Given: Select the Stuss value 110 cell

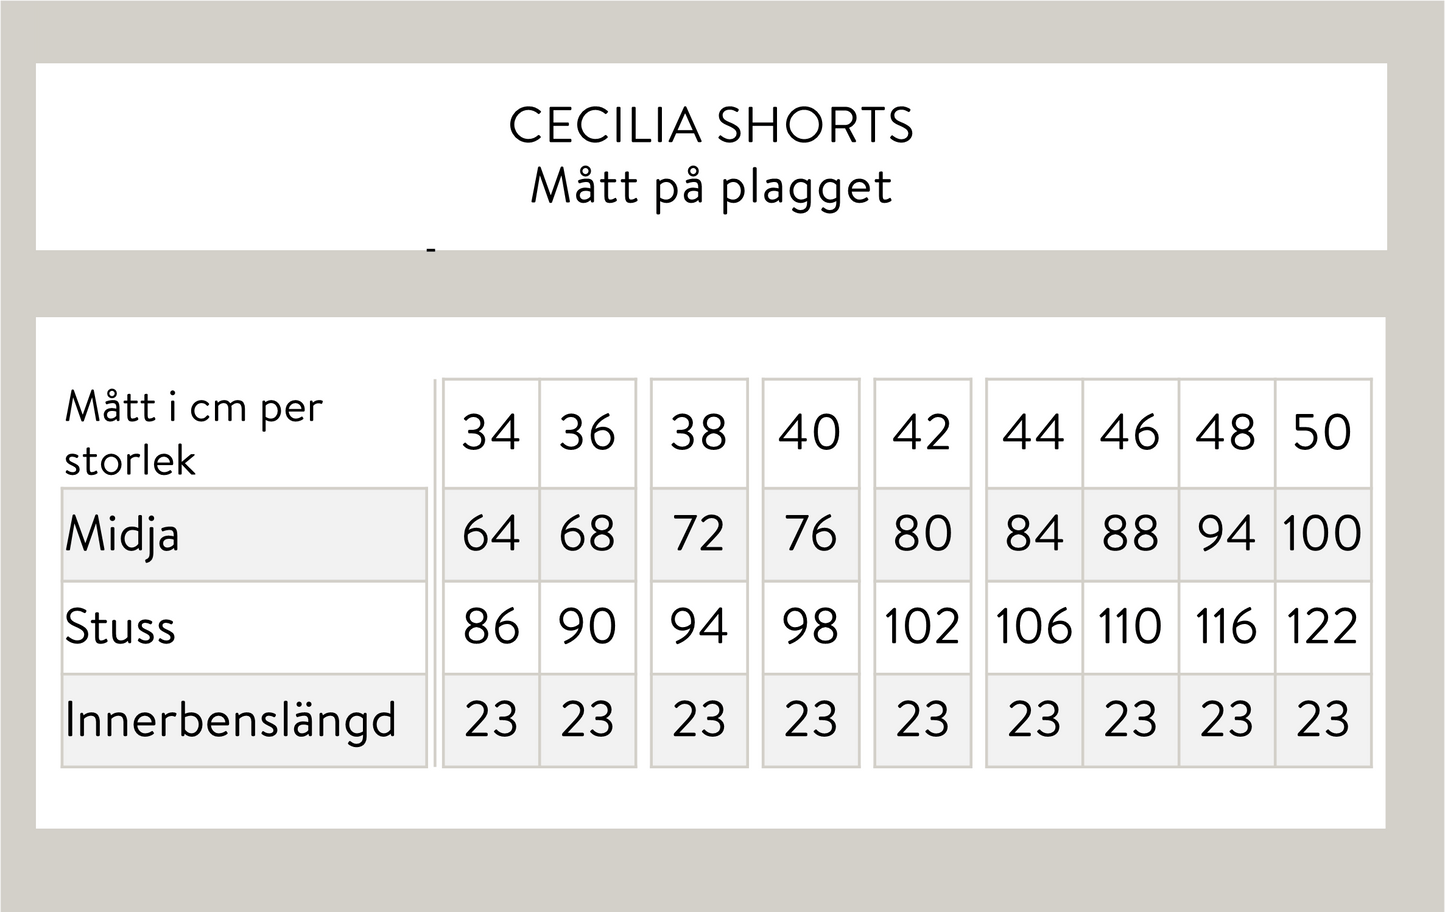Looking at the screenshot, I should [x=1130, y=627].
